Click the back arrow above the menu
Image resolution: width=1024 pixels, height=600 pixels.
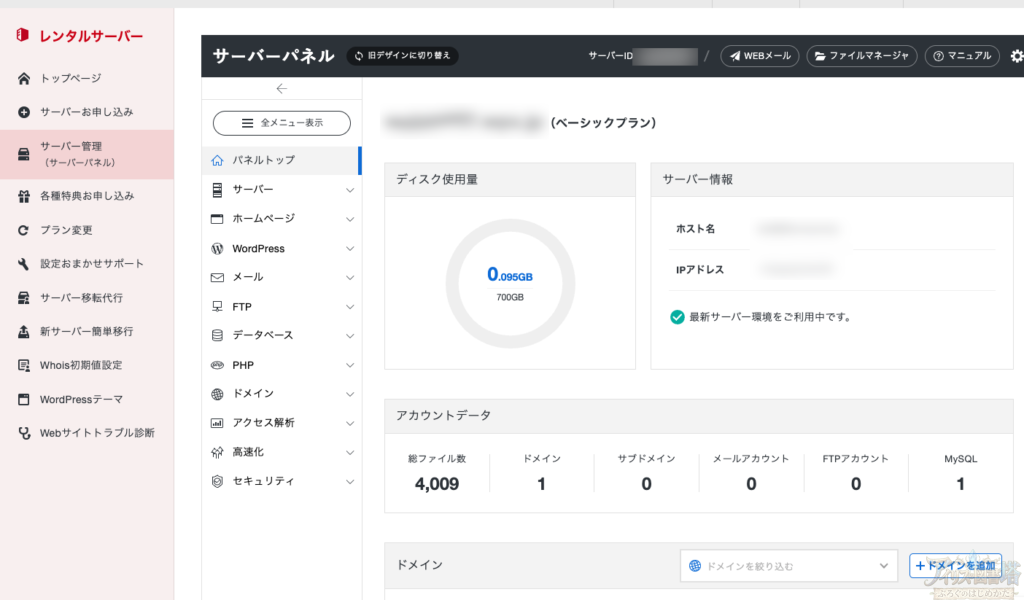pyautogui.click(x=281, y=89)
